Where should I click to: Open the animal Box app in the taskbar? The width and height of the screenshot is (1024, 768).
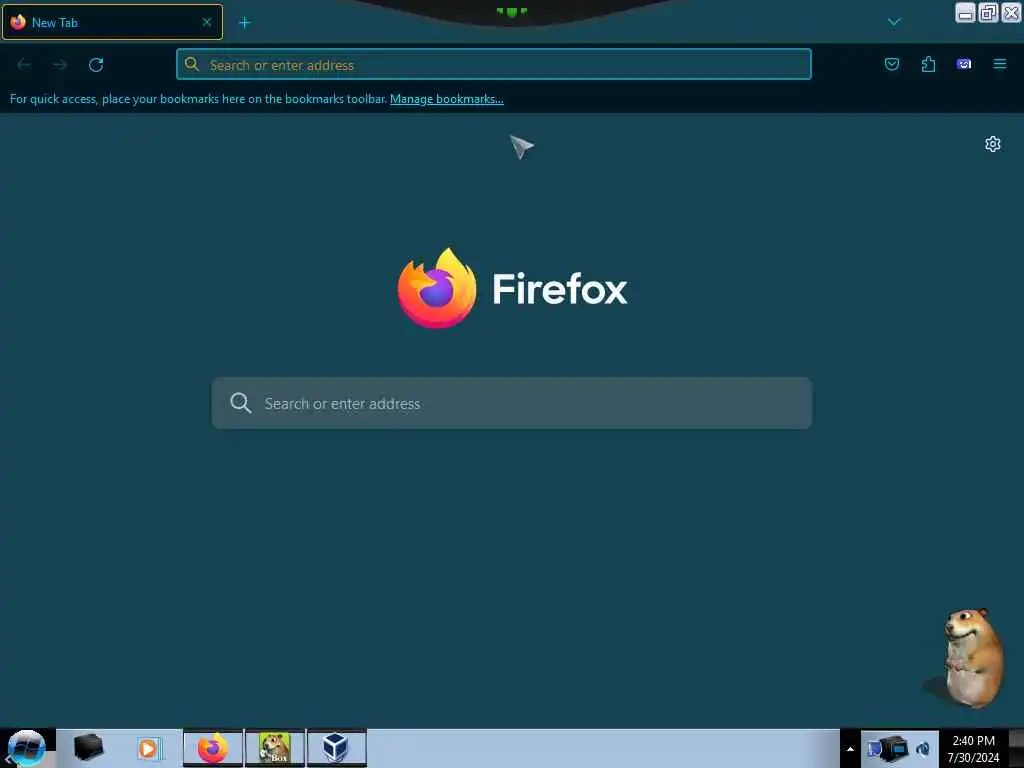click(275, 748)
